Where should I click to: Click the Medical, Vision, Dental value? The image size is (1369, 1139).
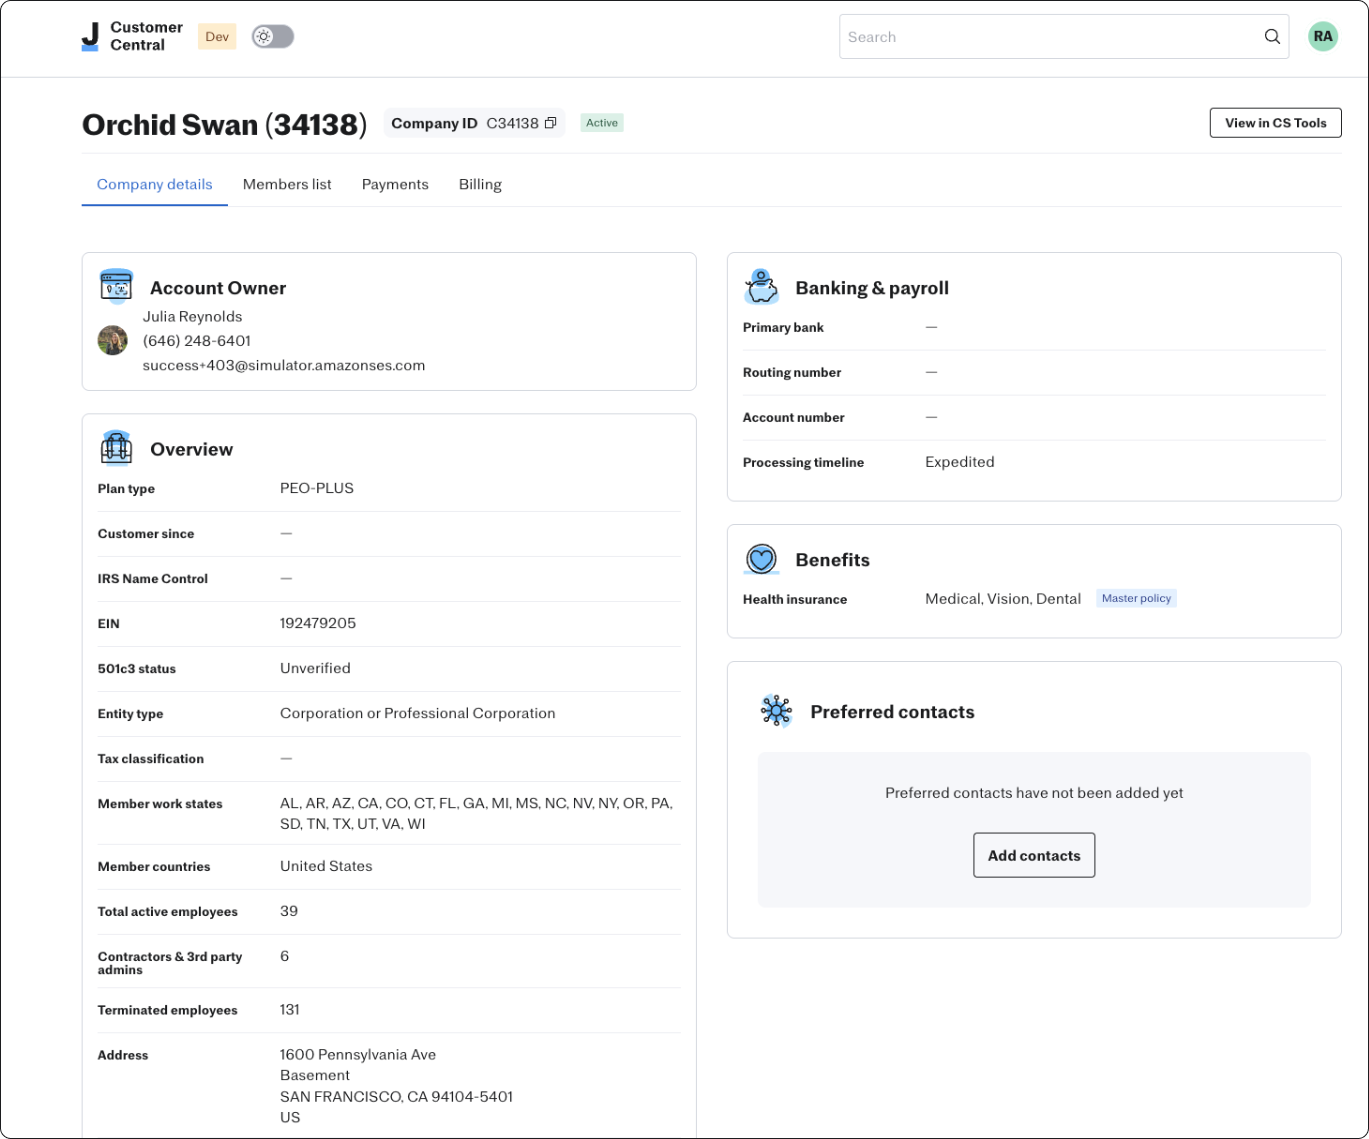(1003, 599)
